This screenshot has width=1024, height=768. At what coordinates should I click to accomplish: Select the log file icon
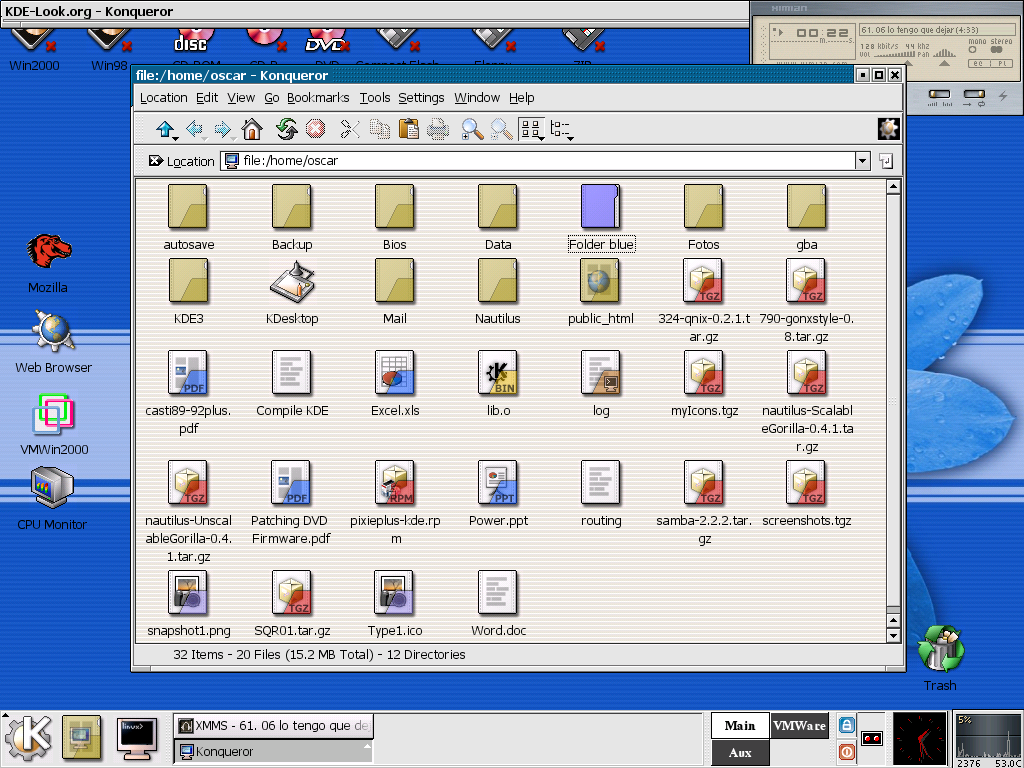coord(600,373)
